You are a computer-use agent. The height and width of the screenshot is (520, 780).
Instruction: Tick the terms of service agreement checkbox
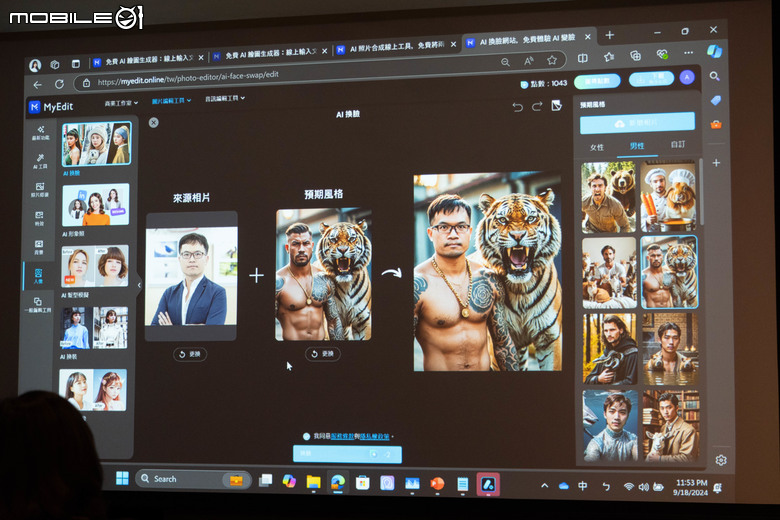tap(306, 436)
